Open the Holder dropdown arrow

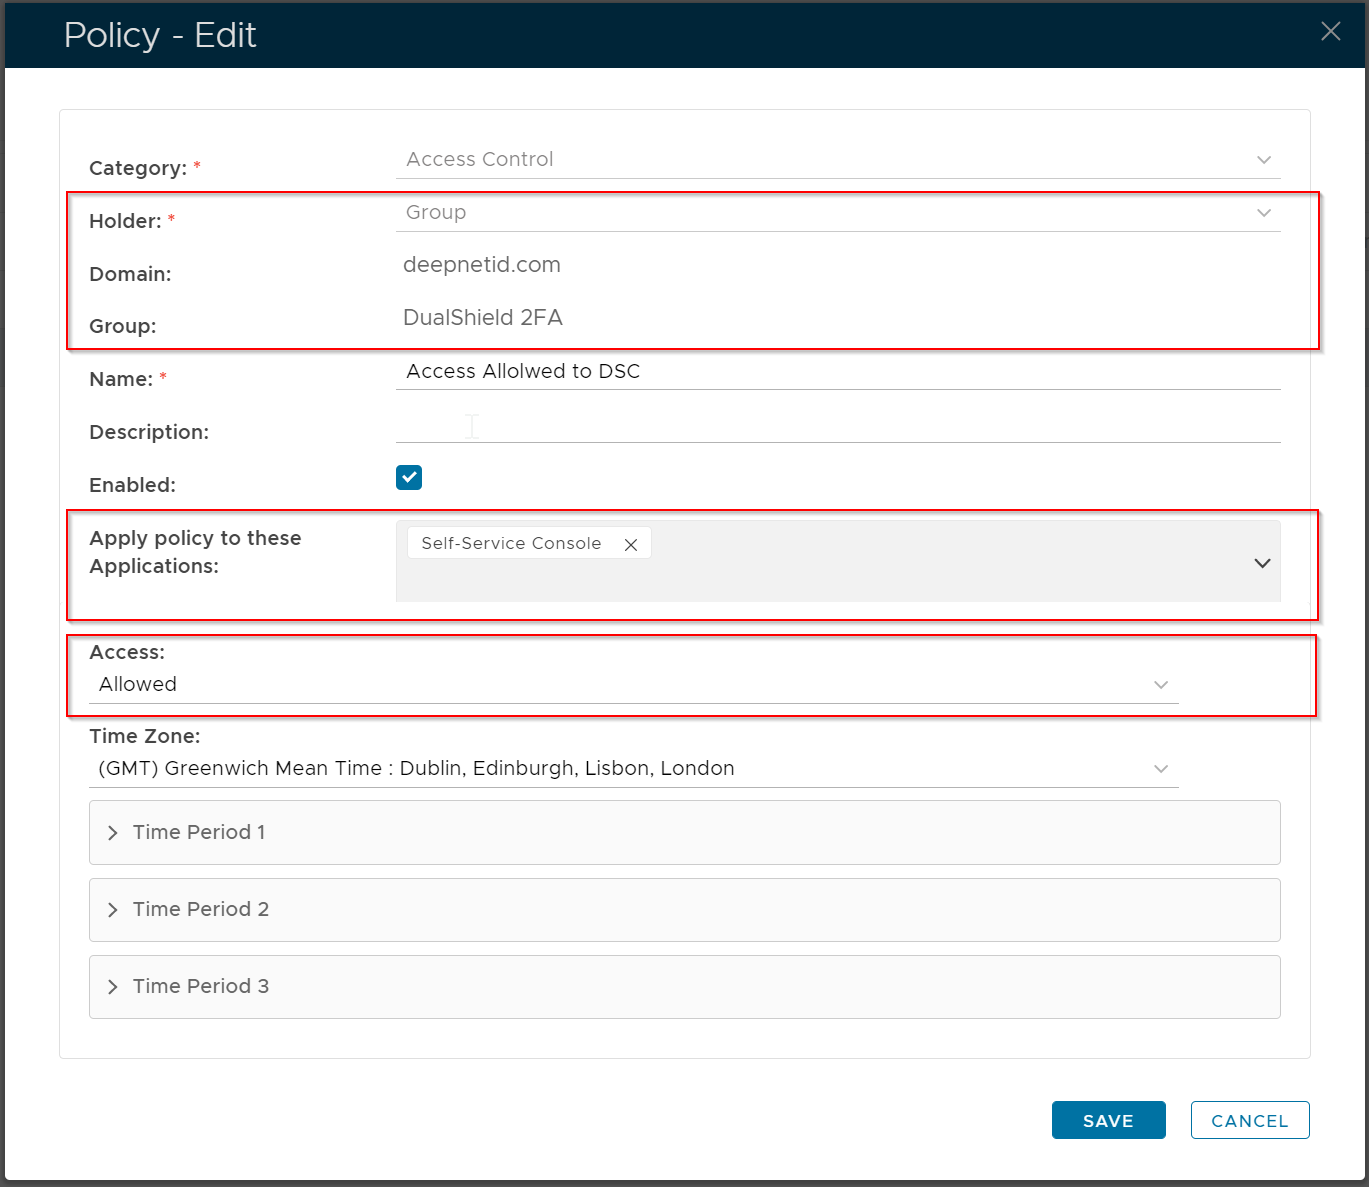click(1264, 213)
